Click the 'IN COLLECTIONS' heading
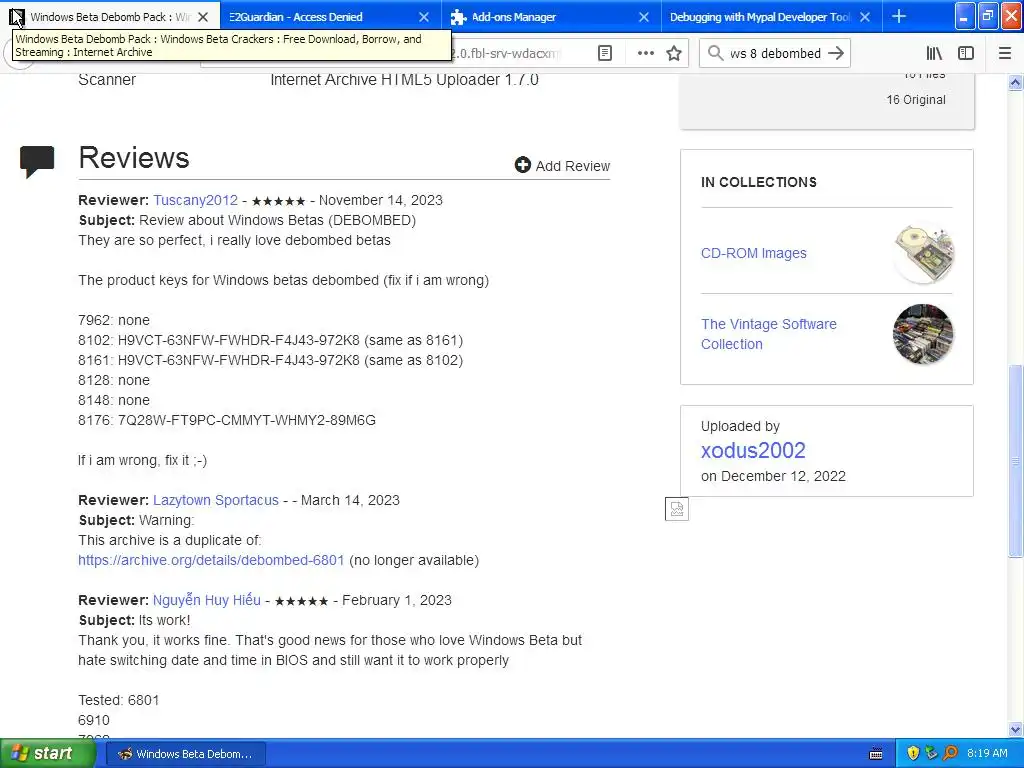Screen dimensions: 1024x768 click(x=759, y=182)
